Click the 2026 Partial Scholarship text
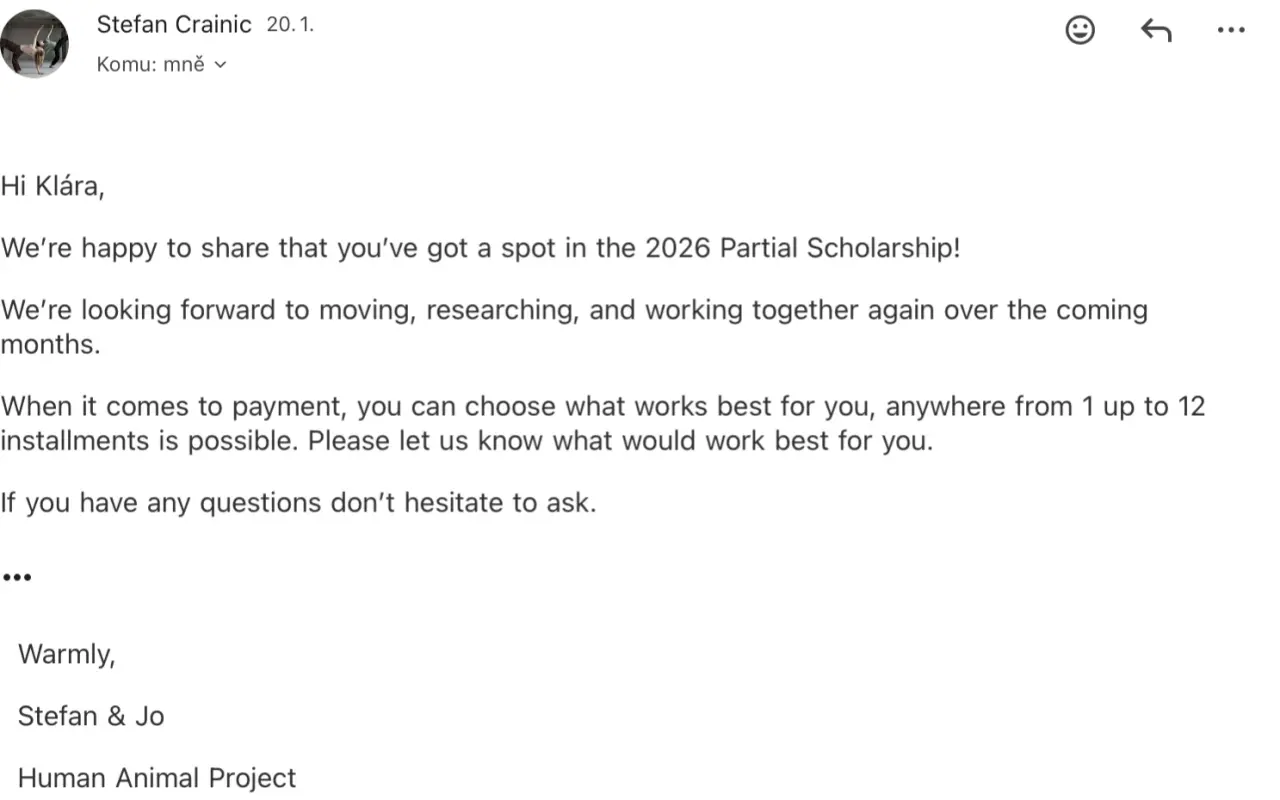Viewport: 1280px width, 800px height. 802,248
